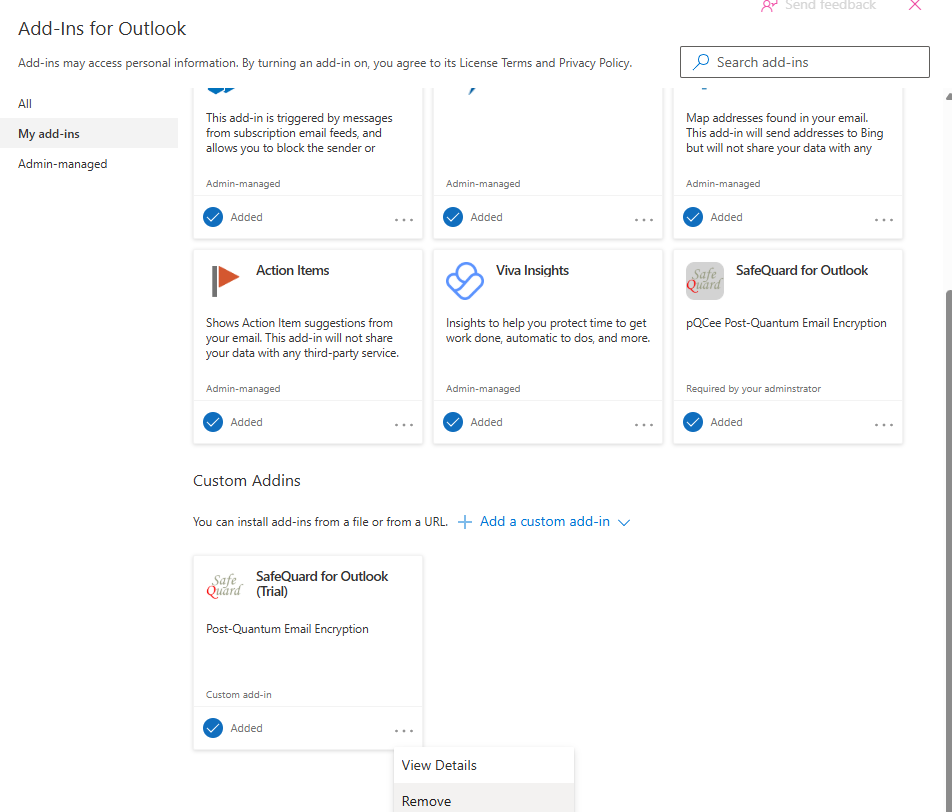Click the Shows Action Item suggestions description

point(302,338)
